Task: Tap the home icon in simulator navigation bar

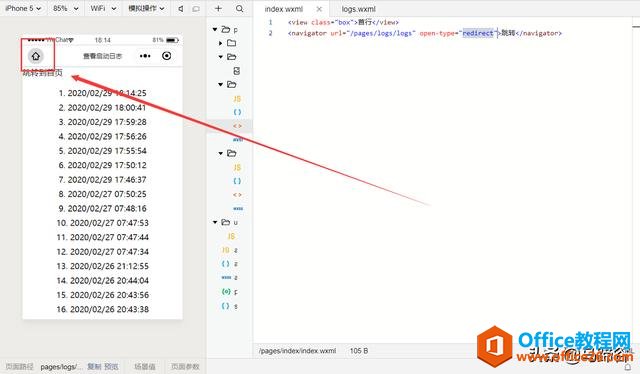Action: point(36,56)
